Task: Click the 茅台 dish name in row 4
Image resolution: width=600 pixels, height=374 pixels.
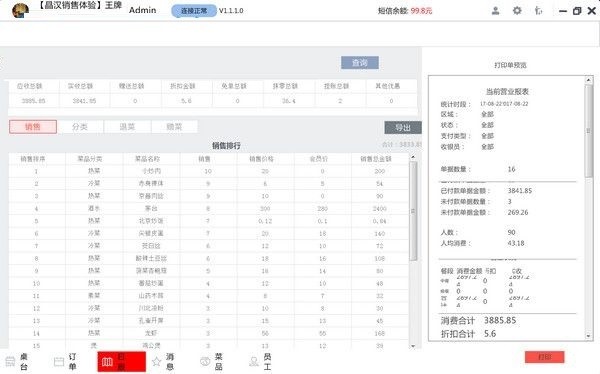Action: 151,209
